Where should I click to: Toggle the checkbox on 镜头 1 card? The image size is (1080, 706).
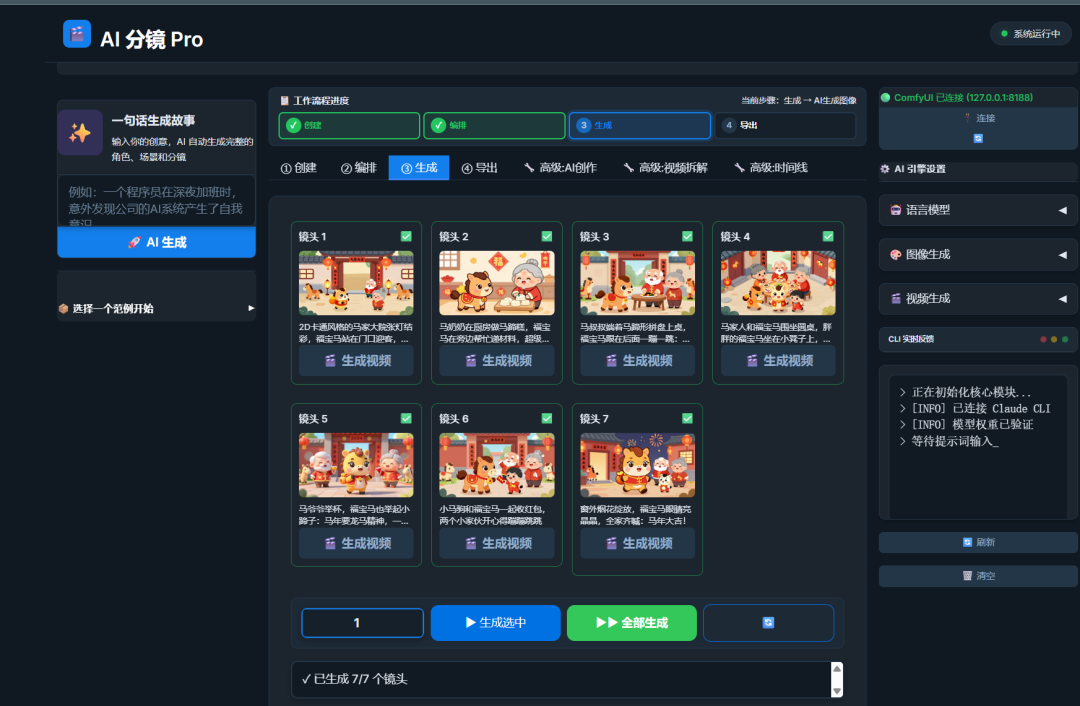(406, 235)
